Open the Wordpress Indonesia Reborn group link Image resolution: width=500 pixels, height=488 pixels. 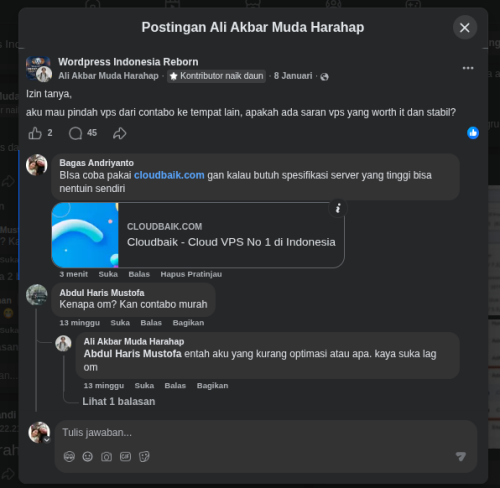(128, 62)
